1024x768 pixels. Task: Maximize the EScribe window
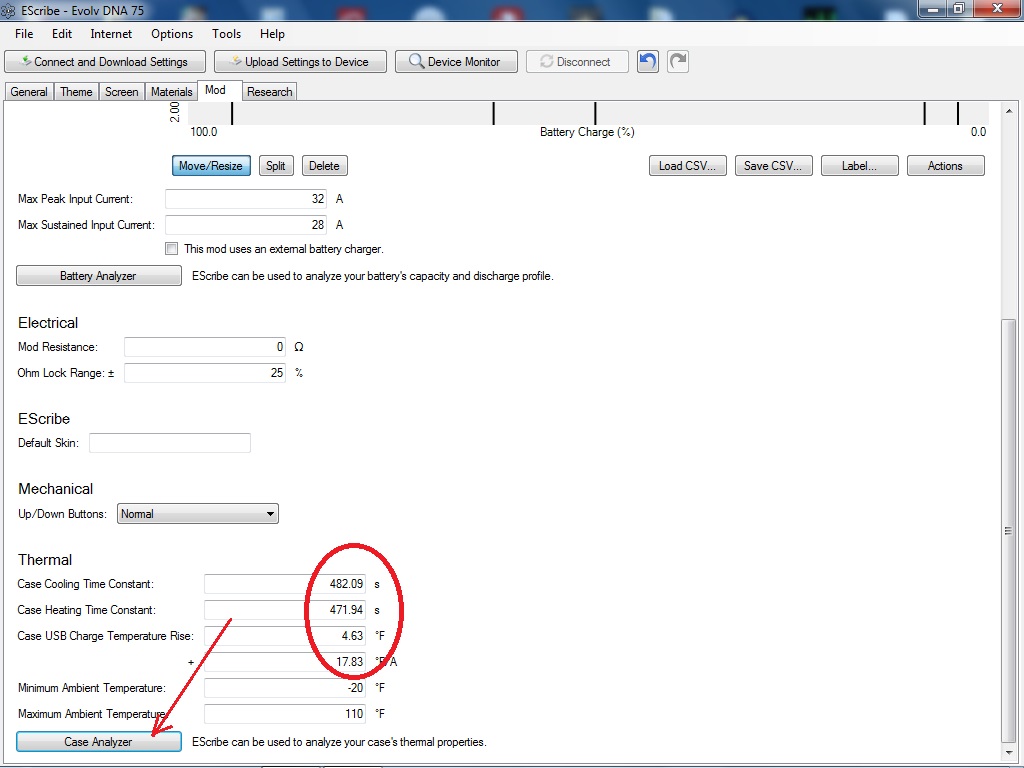point(959,8)
